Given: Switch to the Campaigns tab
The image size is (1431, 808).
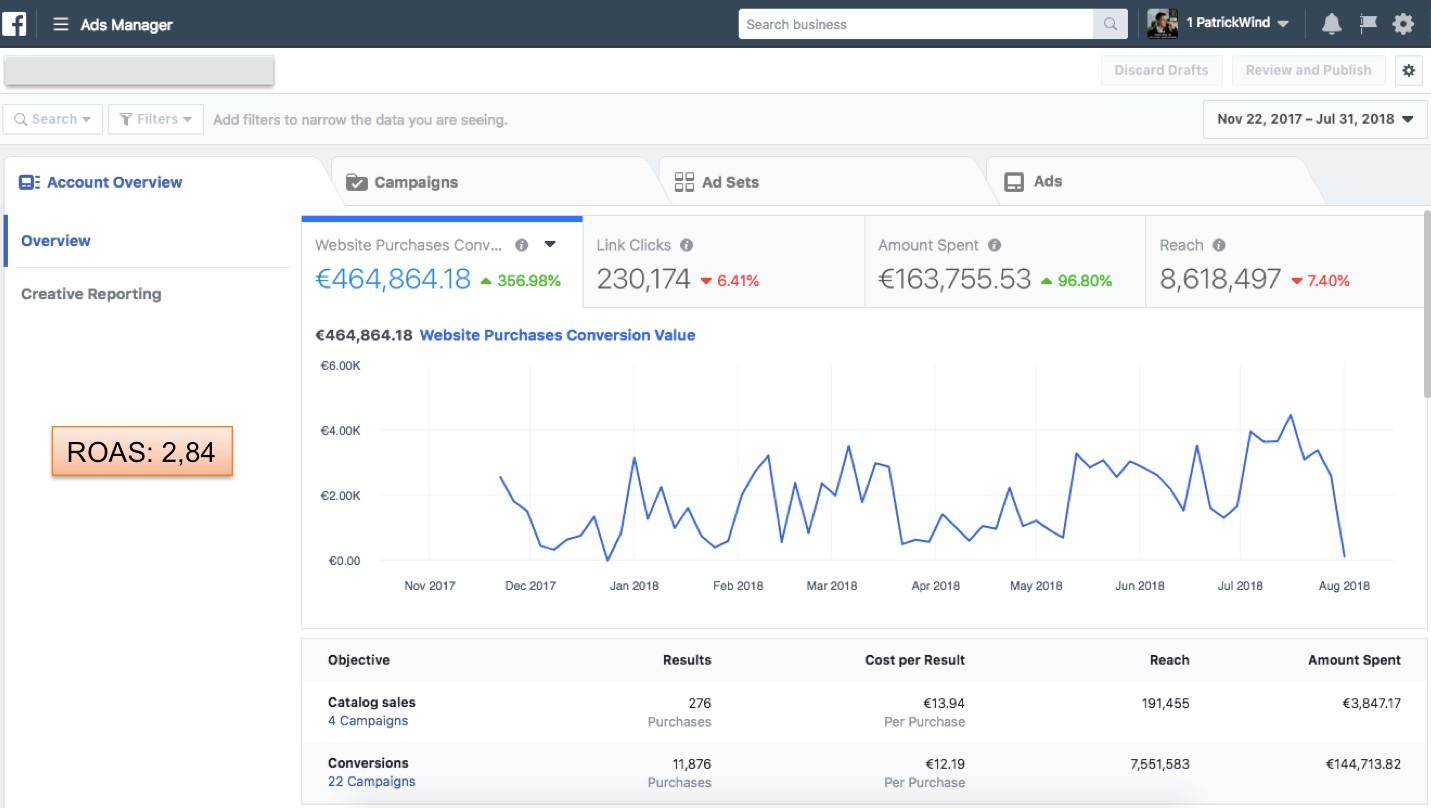Looking at the screenshot, I should tap(415, 182).
